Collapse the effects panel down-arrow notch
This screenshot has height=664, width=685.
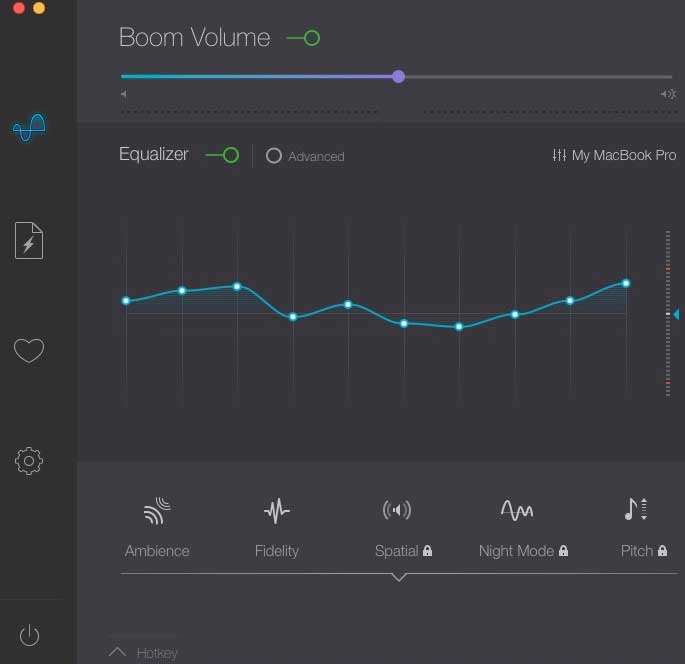[x=399, y=577]
